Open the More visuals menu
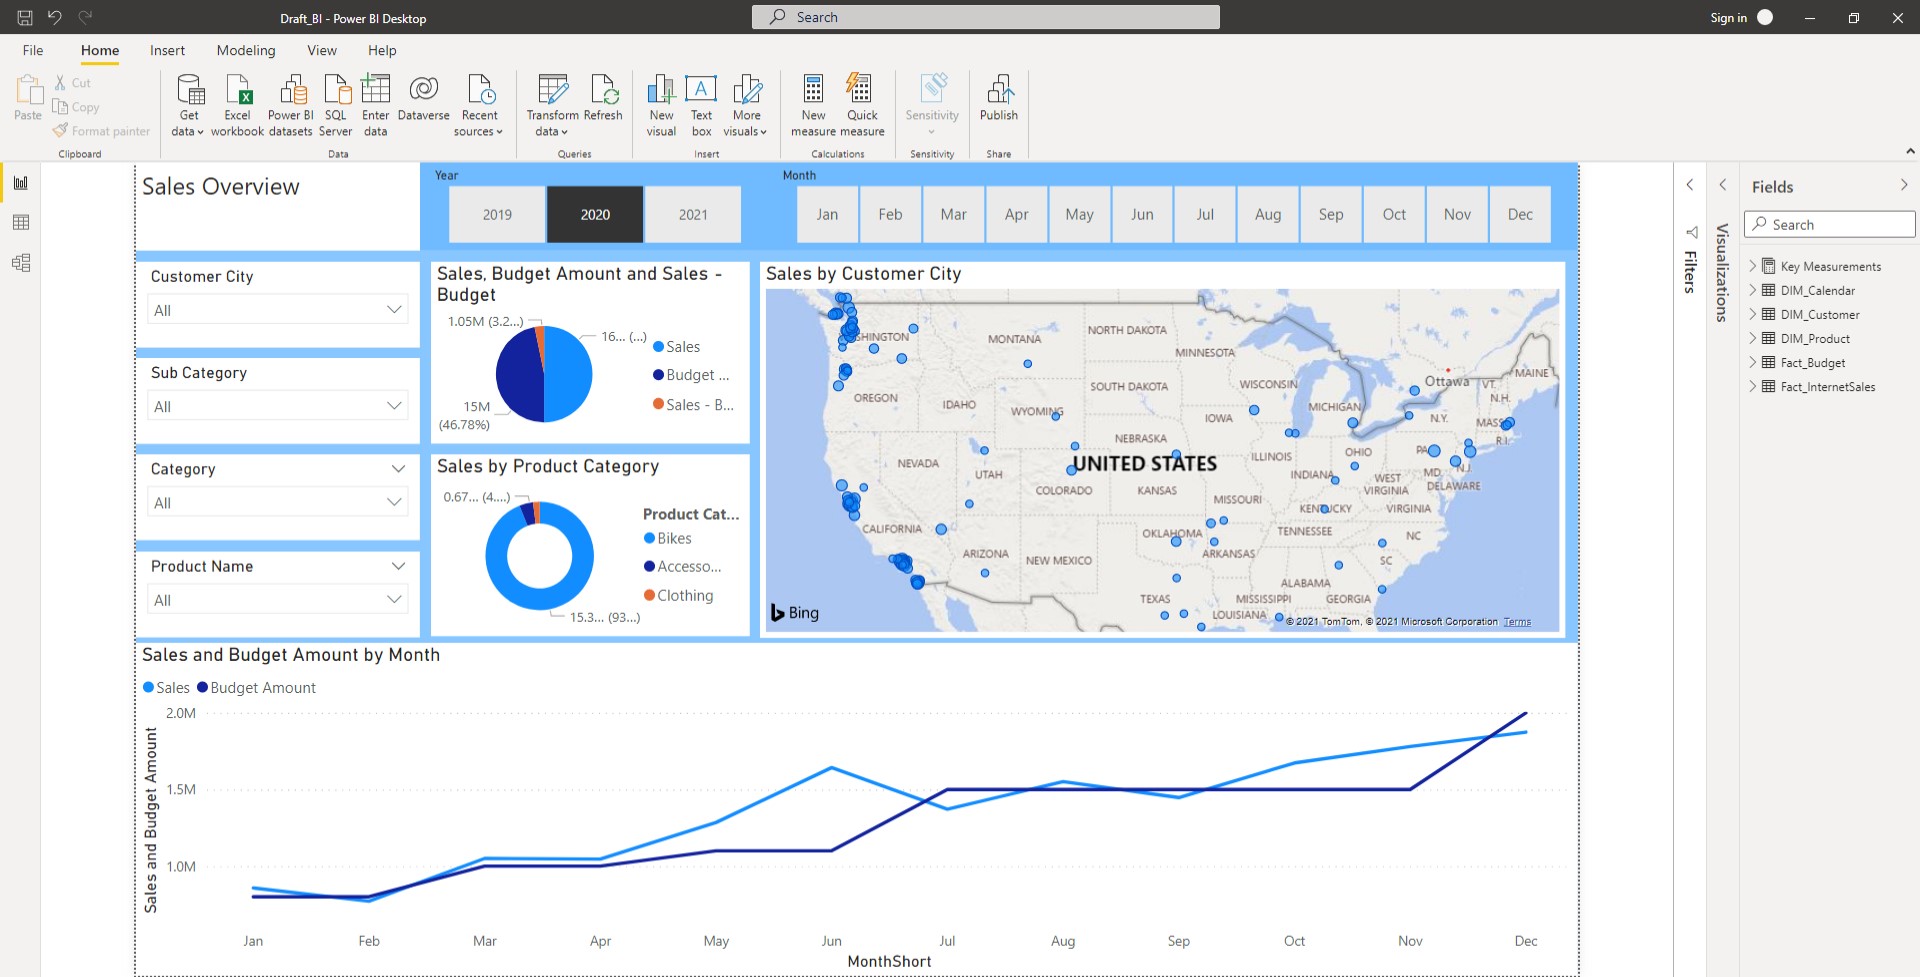This screenshot has width=1920, height=977. [746, 105]
